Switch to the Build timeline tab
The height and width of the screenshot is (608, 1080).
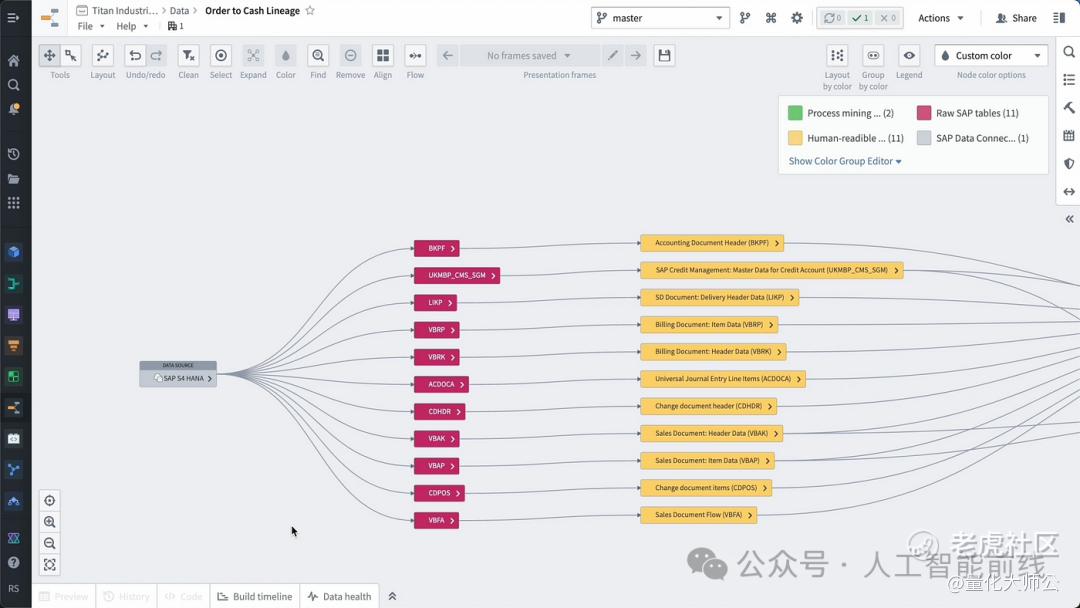[255, 596]
